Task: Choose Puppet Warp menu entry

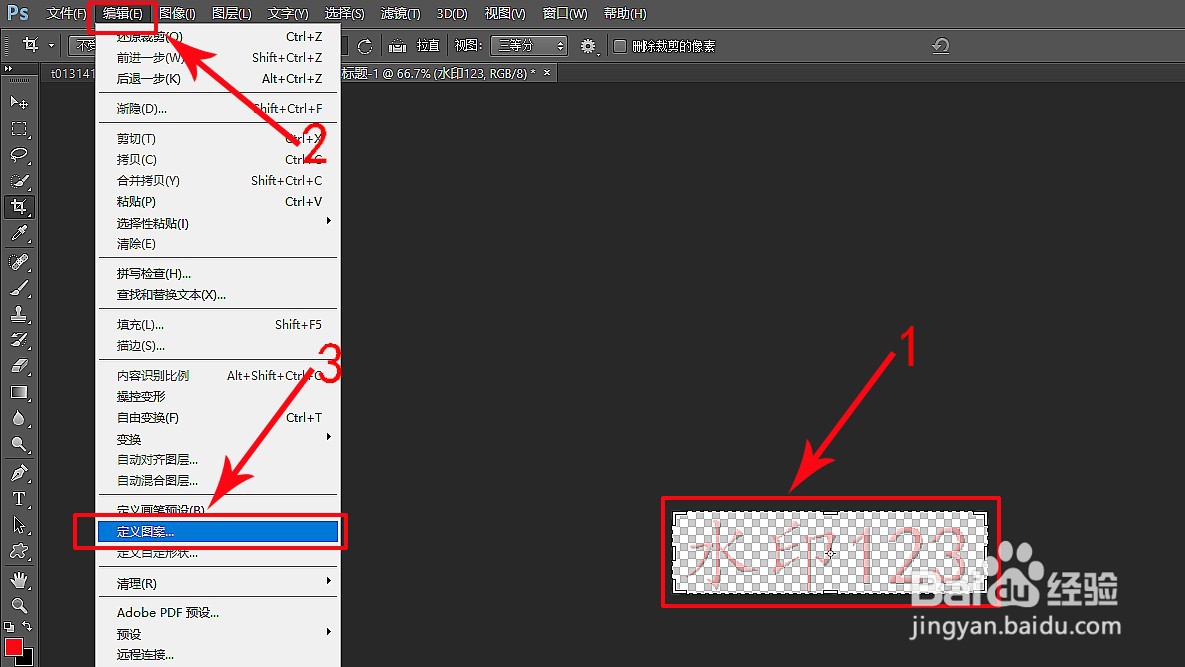Action: tap(218, 397)
